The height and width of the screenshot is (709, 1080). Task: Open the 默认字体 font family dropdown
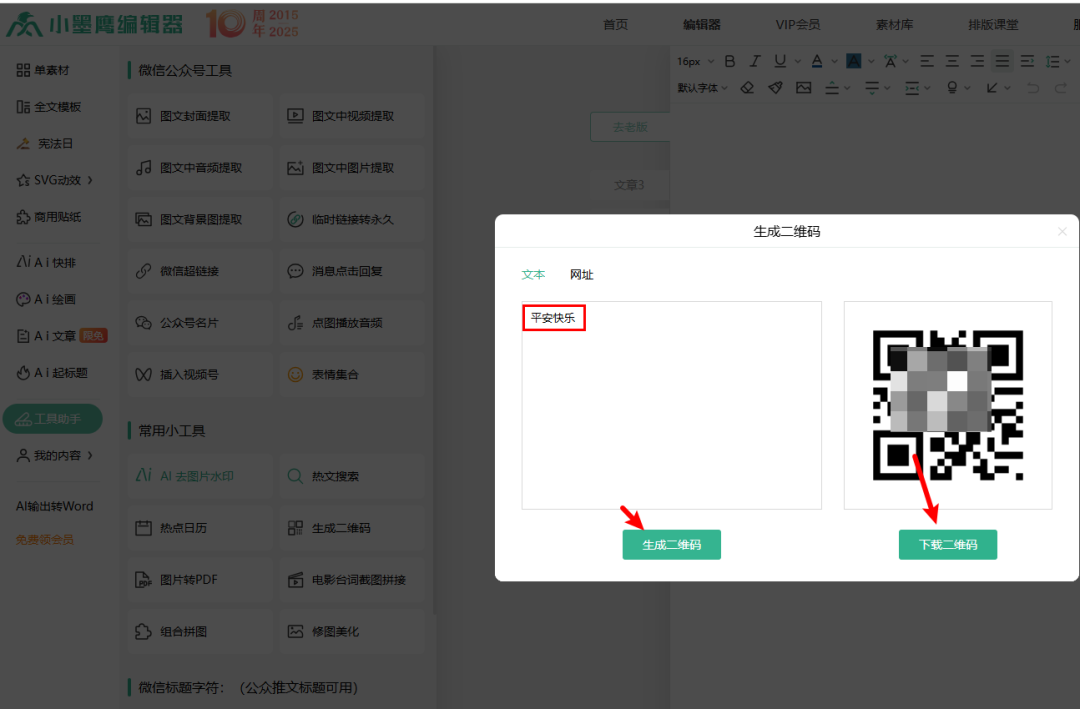703,88
